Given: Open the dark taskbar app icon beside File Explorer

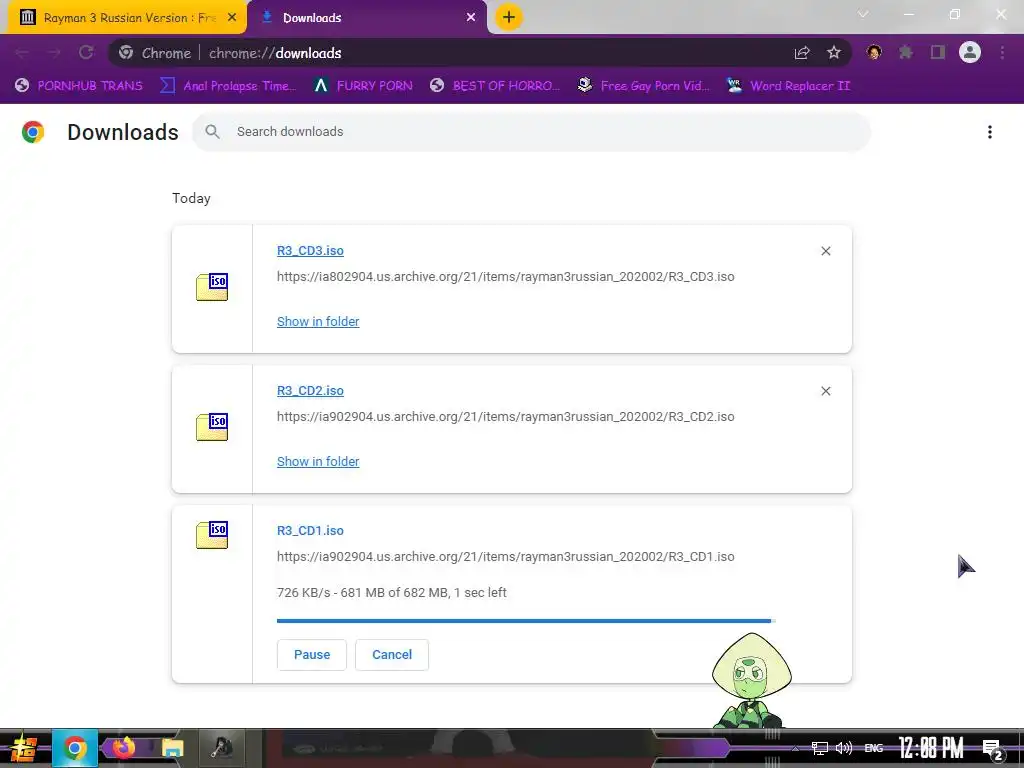Looking at the screenshot, I should click(221, 748).
